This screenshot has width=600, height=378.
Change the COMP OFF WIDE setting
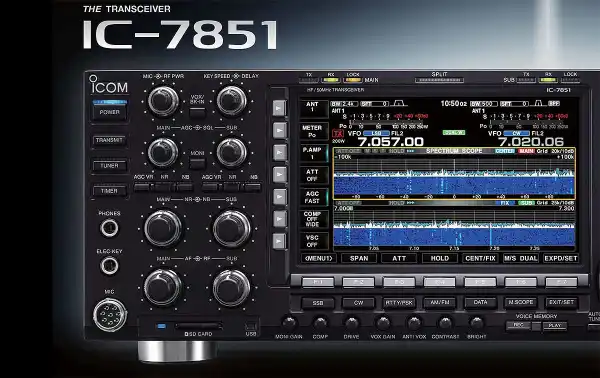point(314,219)
